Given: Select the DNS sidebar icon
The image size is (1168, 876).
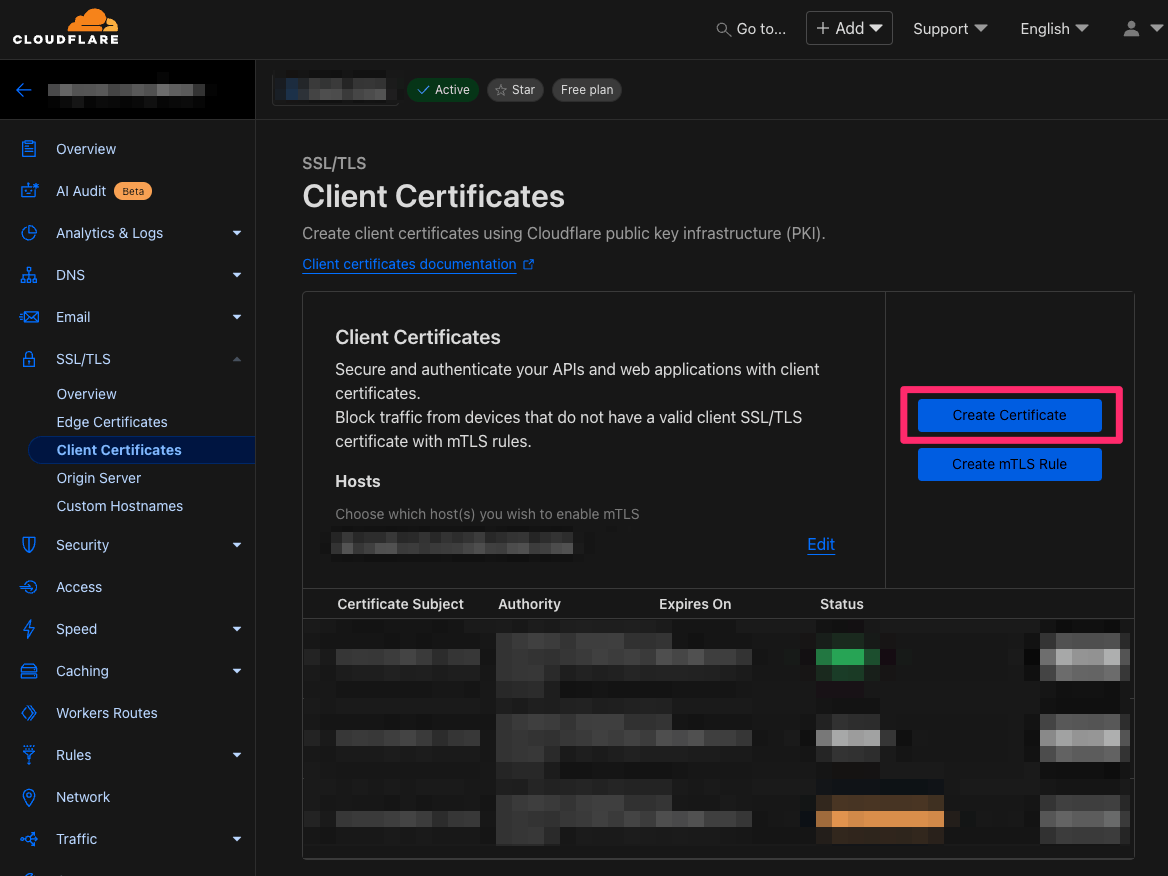Looking at the screenshot, I should (31, 274).
